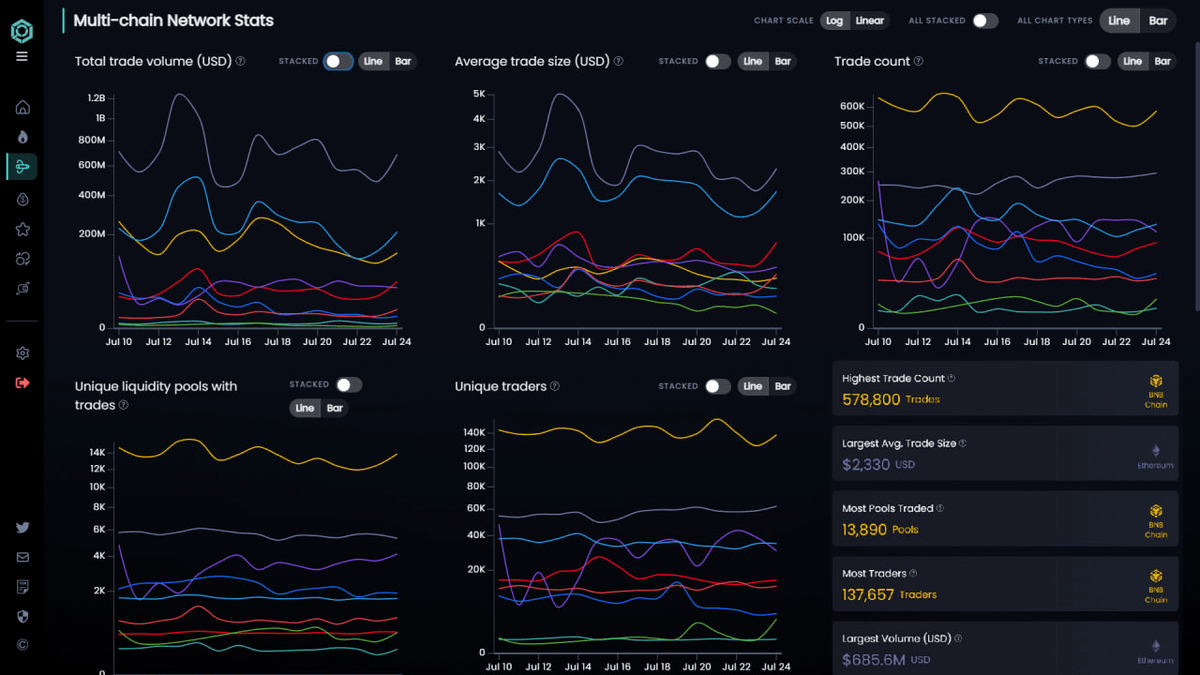
Task: Set chart scale to Linear
Action: [870, 21]
